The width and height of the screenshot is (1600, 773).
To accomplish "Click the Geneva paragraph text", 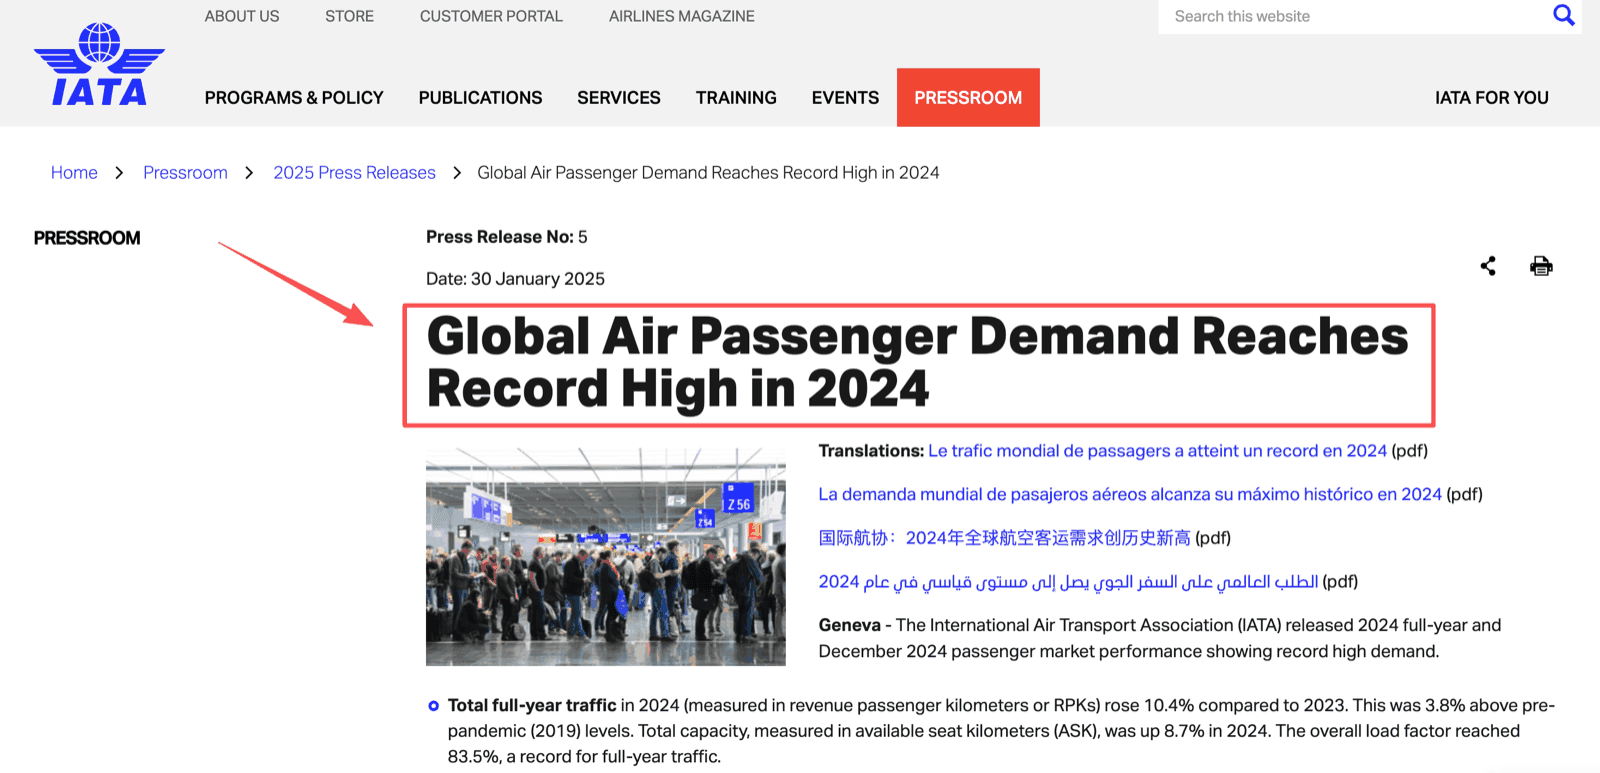I will (x=1160, y=638).
